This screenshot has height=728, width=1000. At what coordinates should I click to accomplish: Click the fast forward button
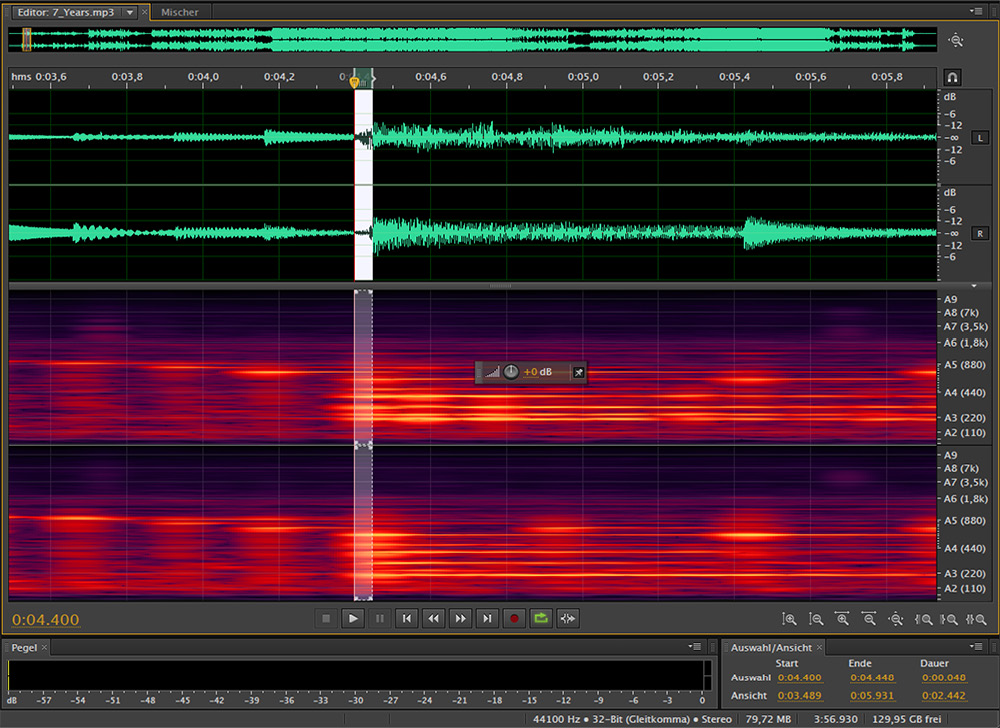[460, 619]
